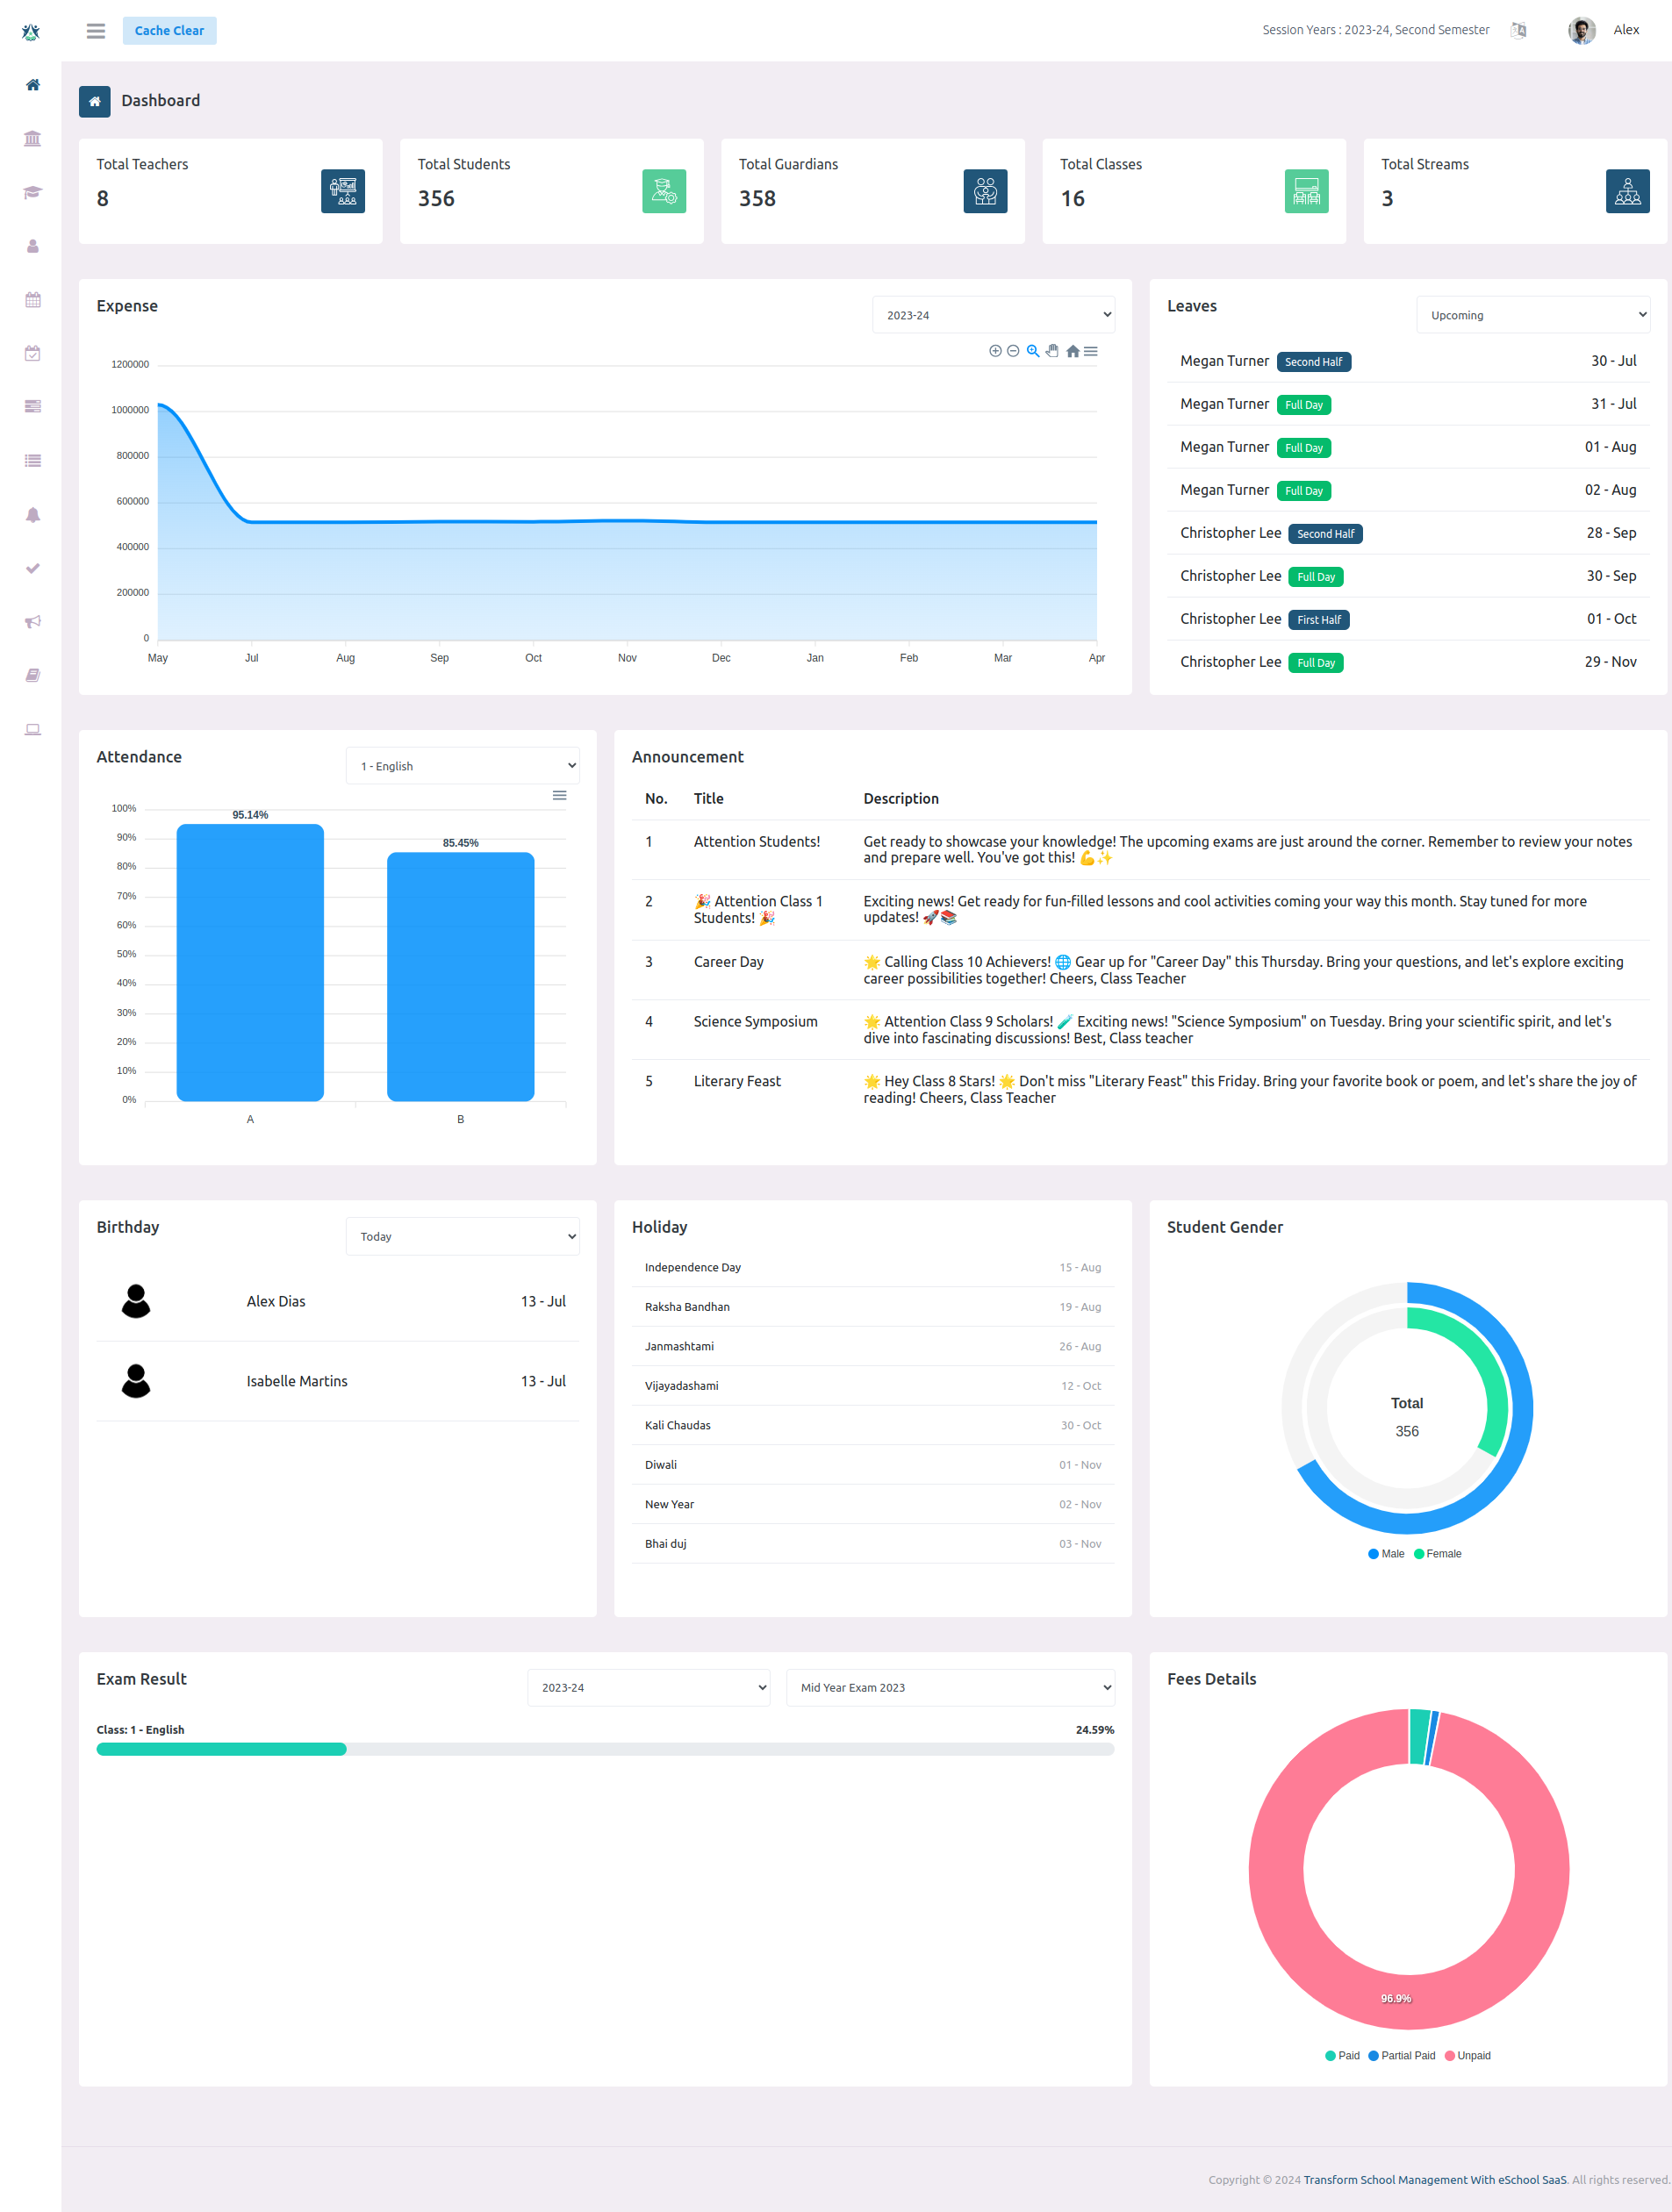This screenshot has height=2212, width=1672.
Task: Open the Leaves Upcoming dropdown
Action: pyautogui.click(x=1532, y=314)
